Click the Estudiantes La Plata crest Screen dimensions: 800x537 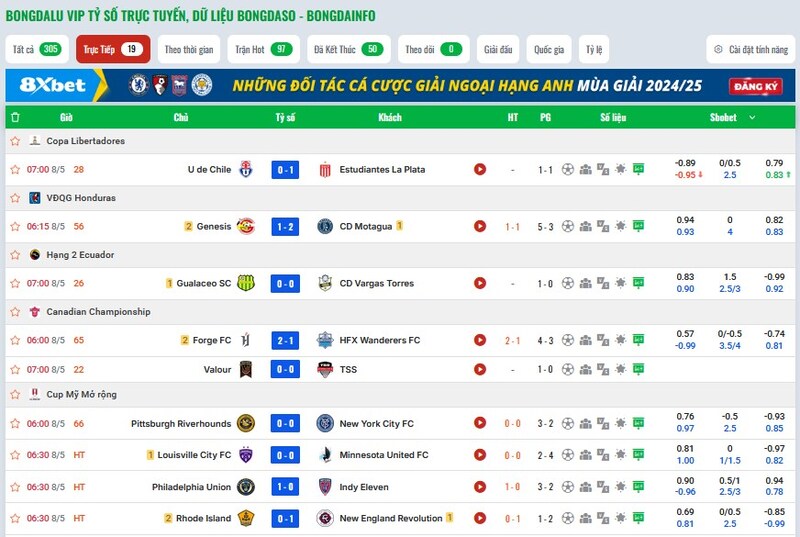click(x=325, y=170)
